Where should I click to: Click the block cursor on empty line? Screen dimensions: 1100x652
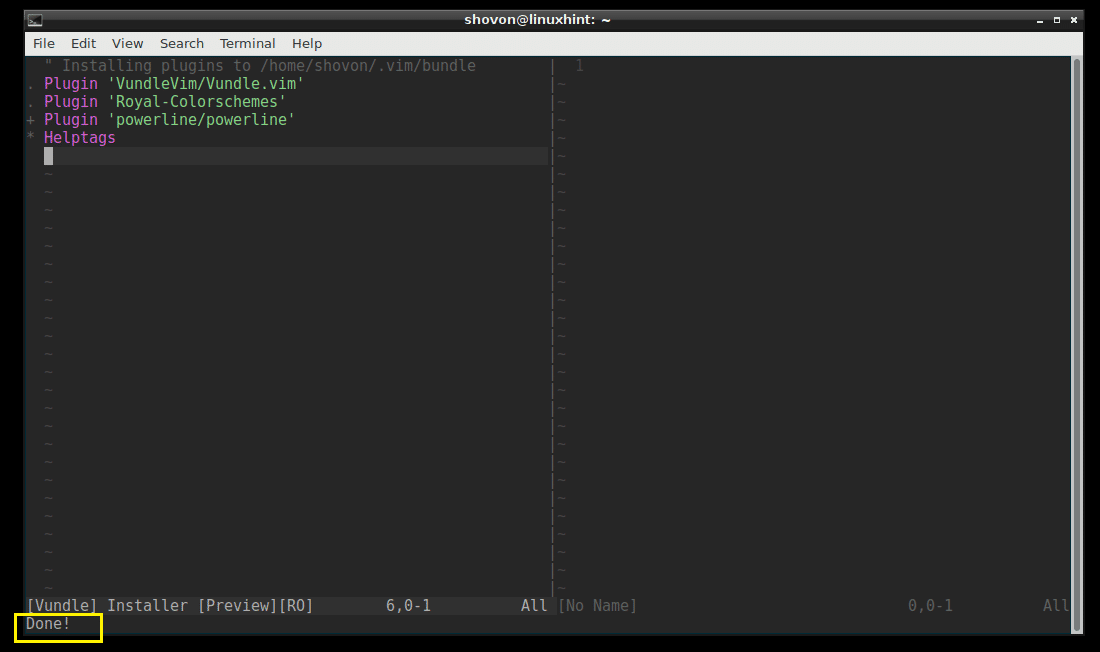pyautogui.click(x=48, y=156)
